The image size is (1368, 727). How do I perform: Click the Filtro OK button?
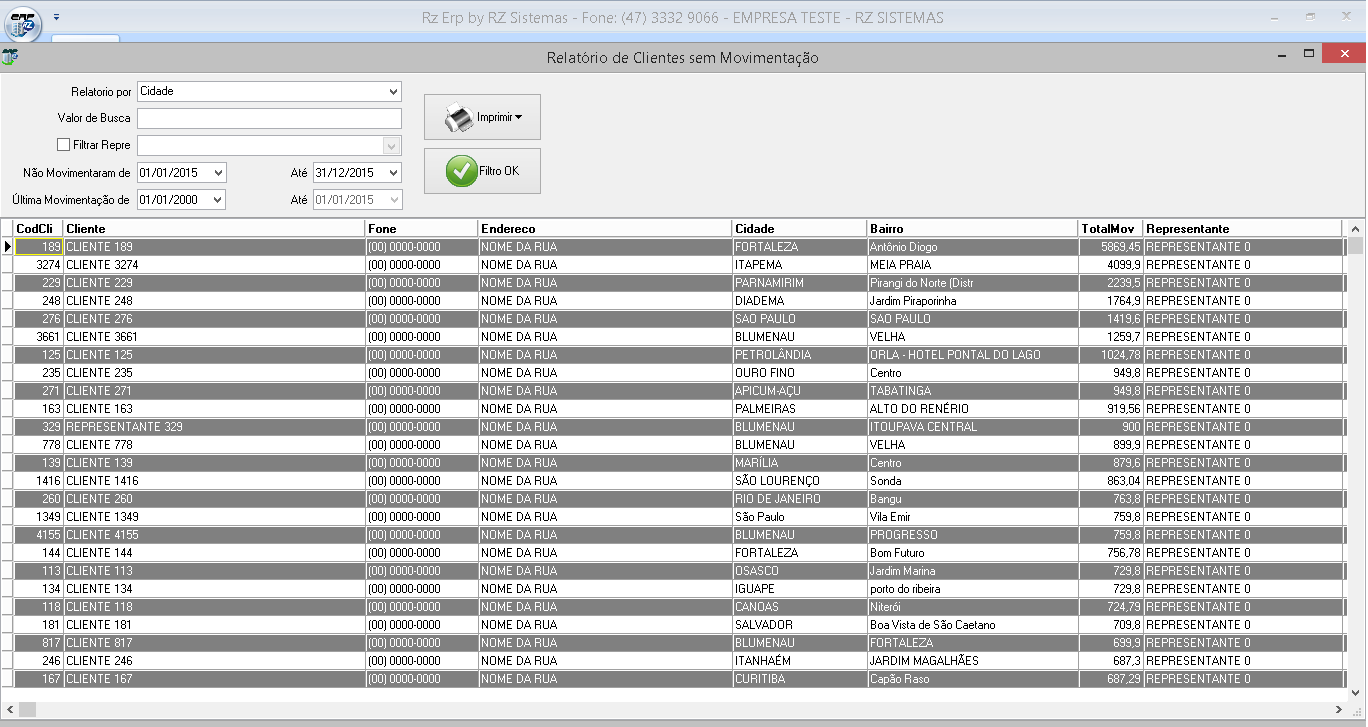point(482,171)
